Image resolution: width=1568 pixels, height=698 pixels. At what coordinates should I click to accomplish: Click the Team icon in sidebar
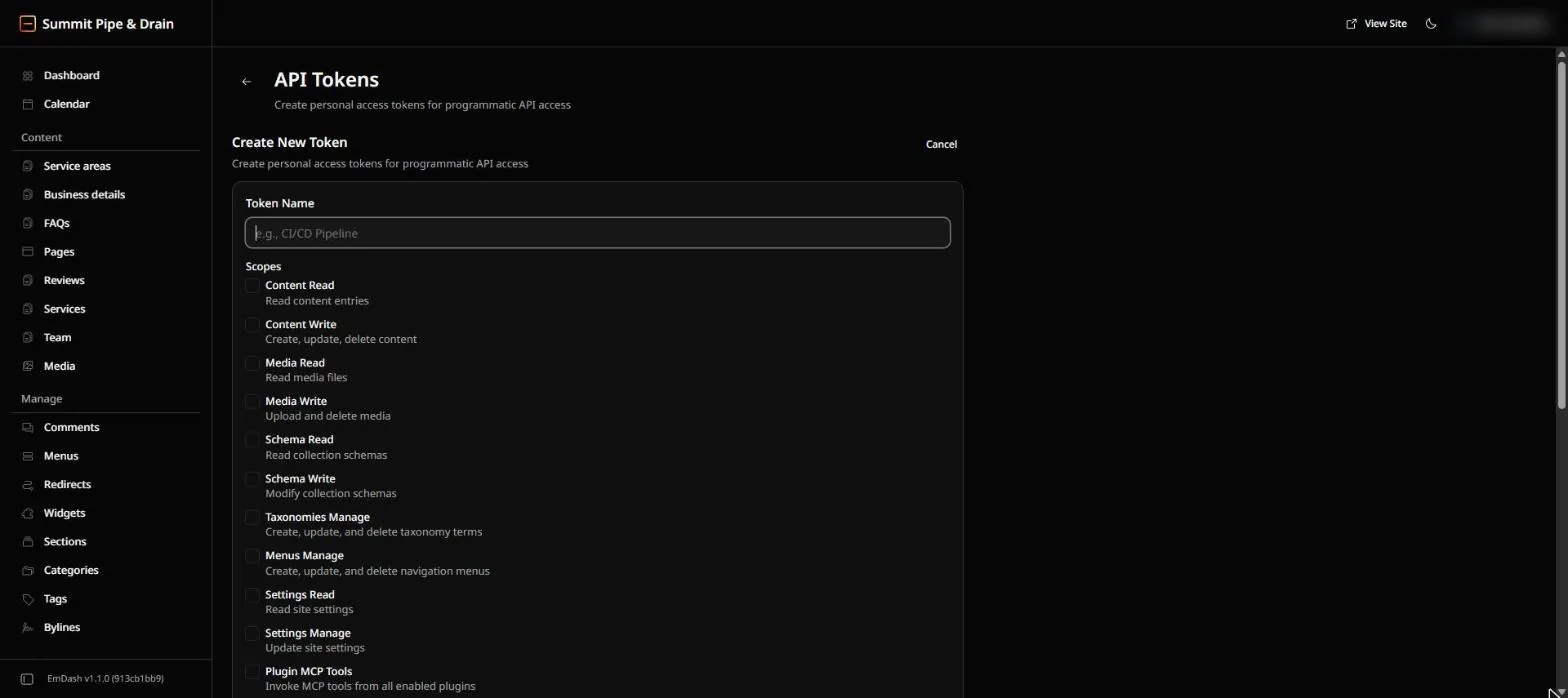28,338
